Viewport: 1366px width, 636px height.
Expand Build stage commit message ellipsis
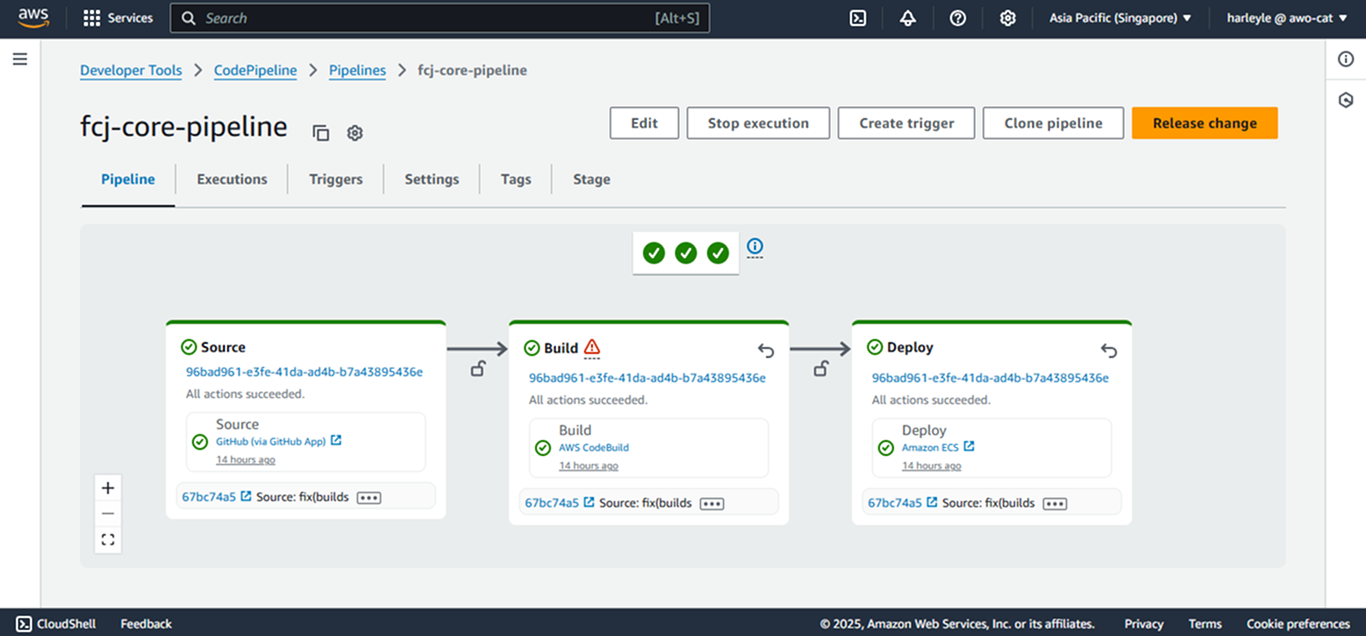coord(712,503)
